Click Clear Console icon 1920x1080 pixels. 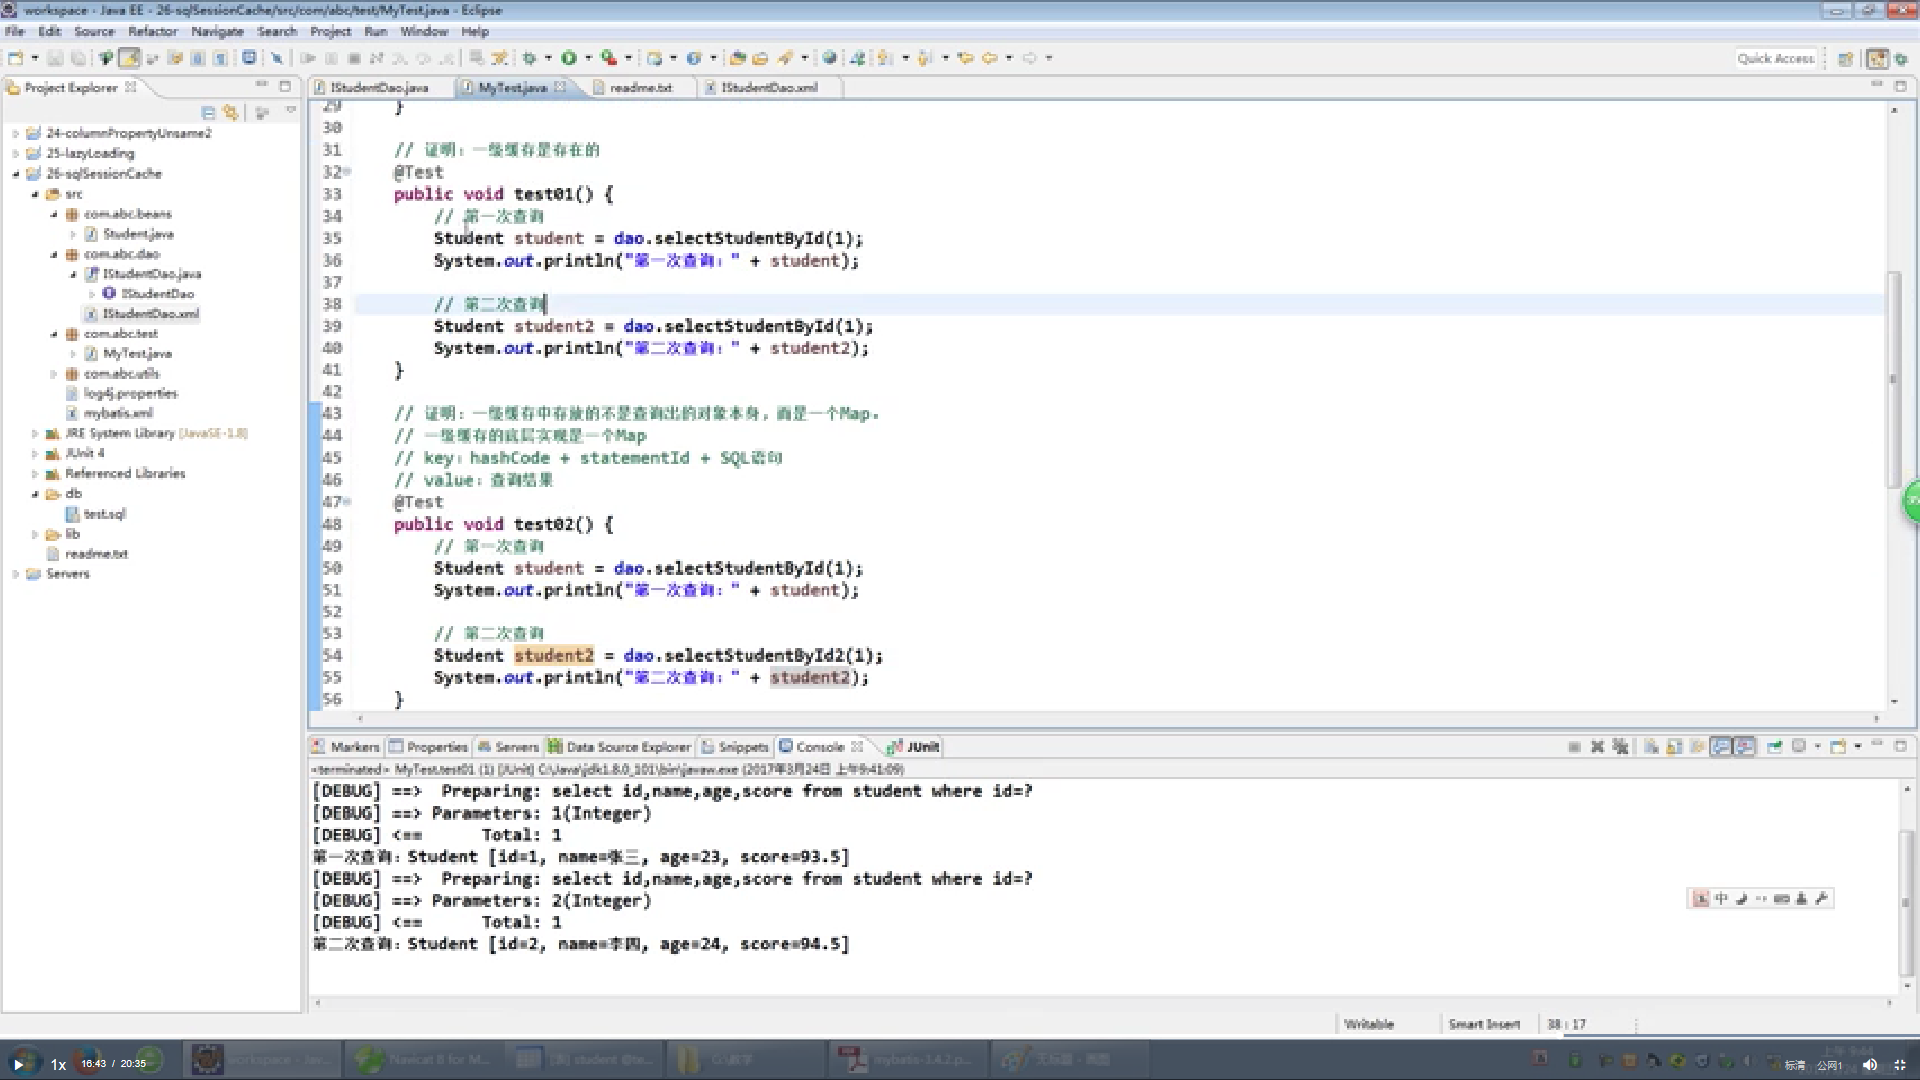pyautogui.click(x=1651, y=747)
